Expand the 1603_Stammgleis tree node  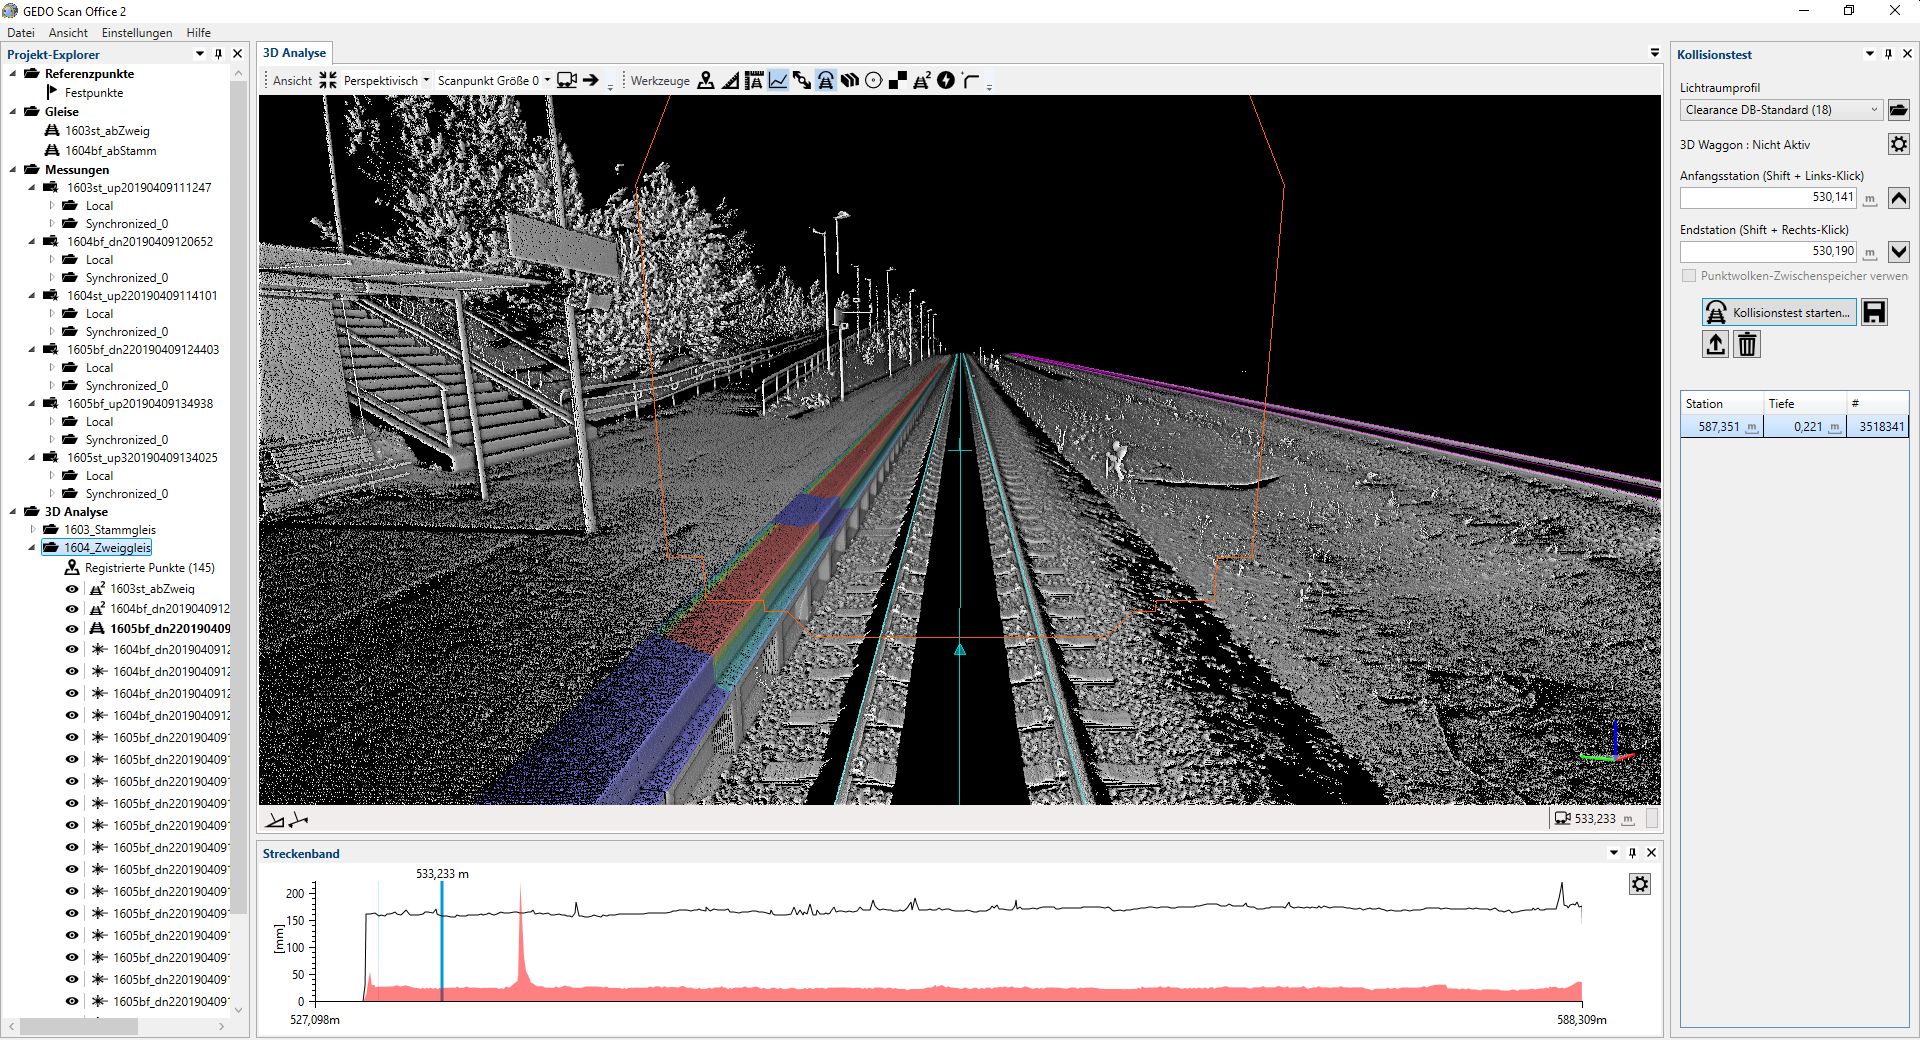[x=32, y=530]
